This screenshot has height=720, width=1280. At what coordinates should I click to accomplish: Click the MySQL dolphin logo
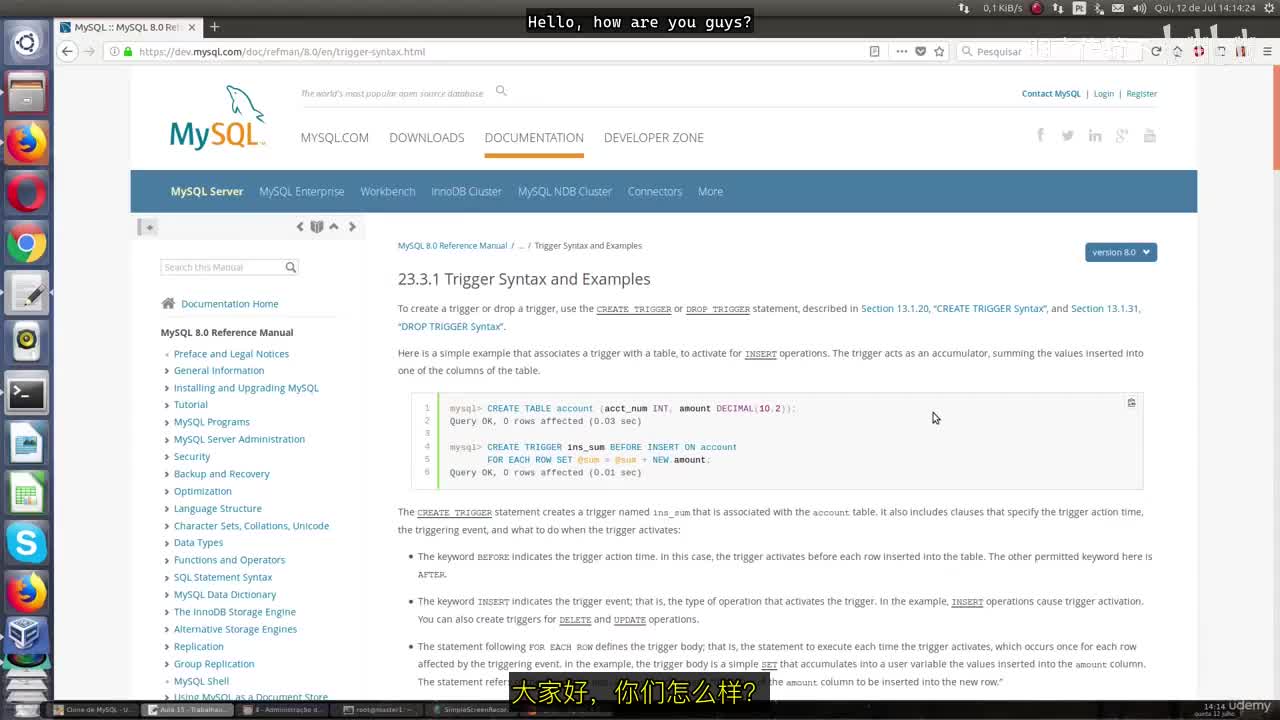218,118
